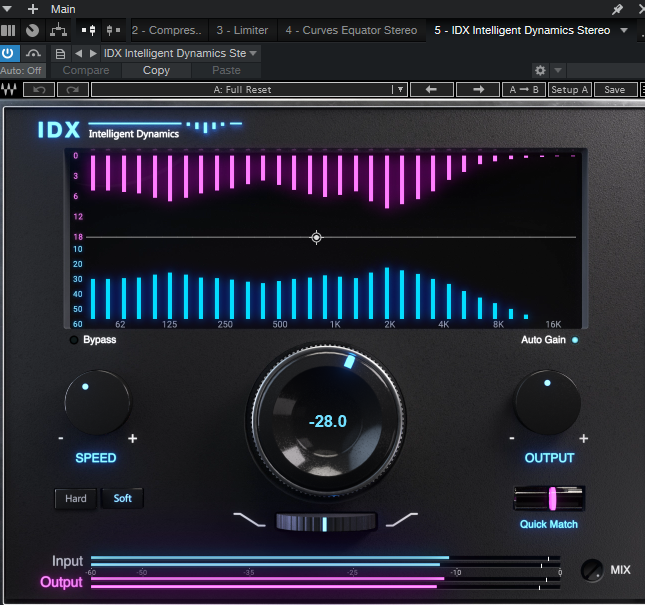Open the gear settings icon
This screenshot has height=605, width=645.
pyautogui.click(x=540, y=70)
